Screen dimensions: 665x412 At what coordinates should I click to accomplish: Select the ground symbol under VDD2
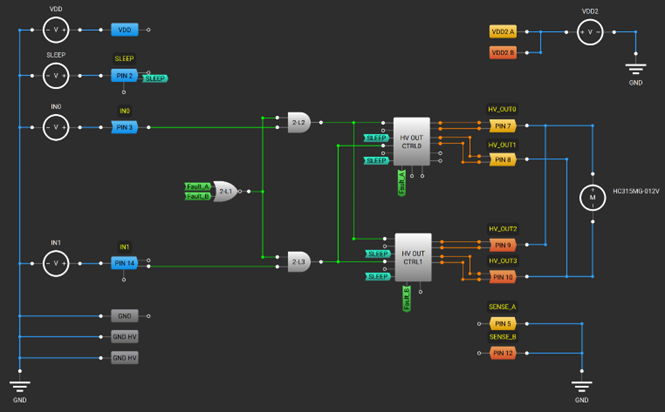tap(635, 70)
